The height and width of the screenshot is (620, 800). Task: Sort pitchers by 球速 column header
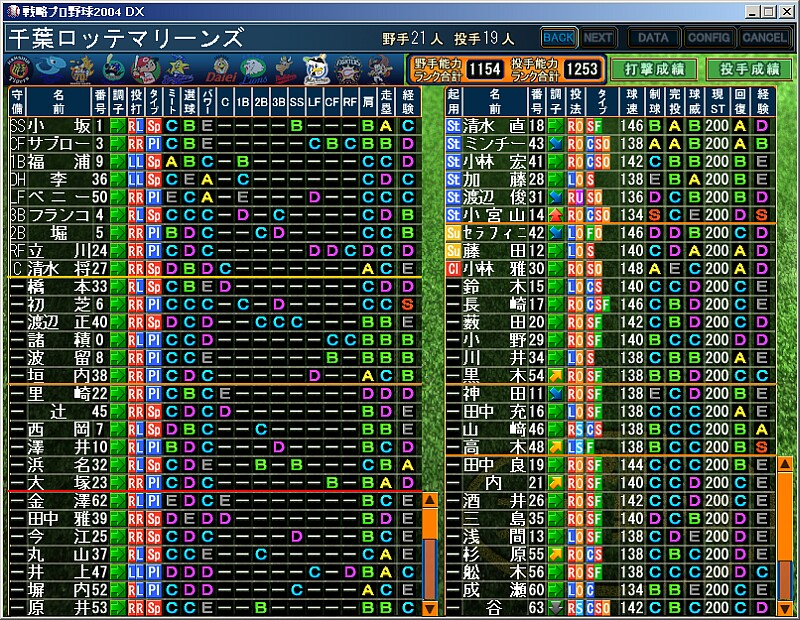(632, 102)
